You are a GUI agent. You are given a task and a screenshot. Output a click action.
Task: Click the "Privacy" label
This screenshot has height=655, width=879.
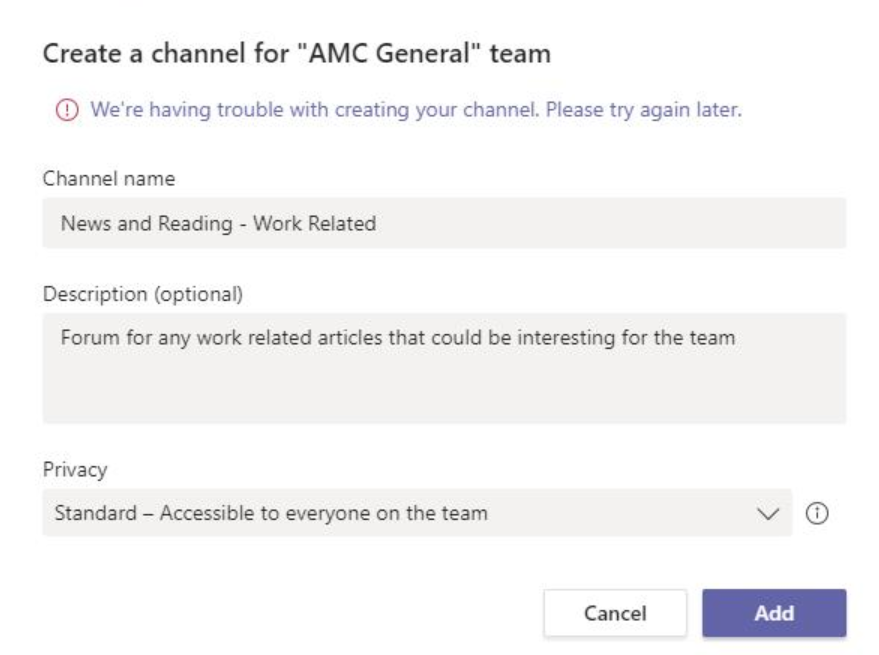tap(74, 470)
